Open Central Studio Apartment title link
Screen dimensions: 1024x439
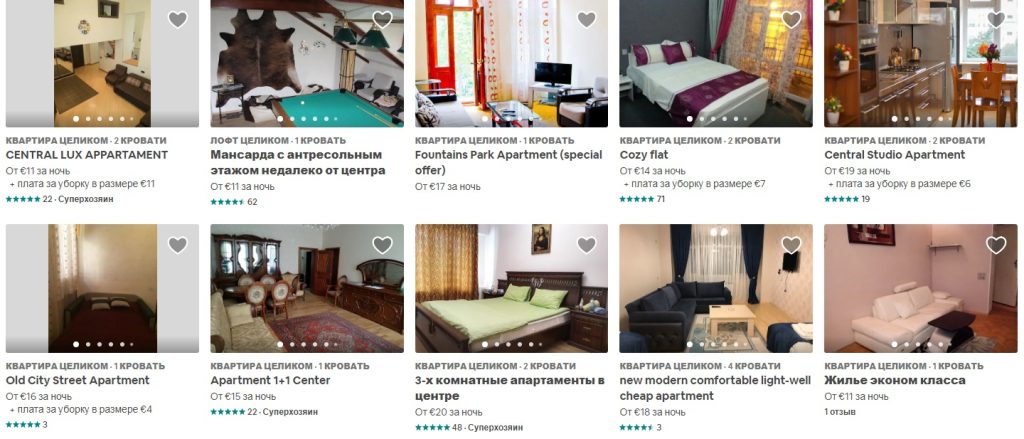tap(895, 155)
